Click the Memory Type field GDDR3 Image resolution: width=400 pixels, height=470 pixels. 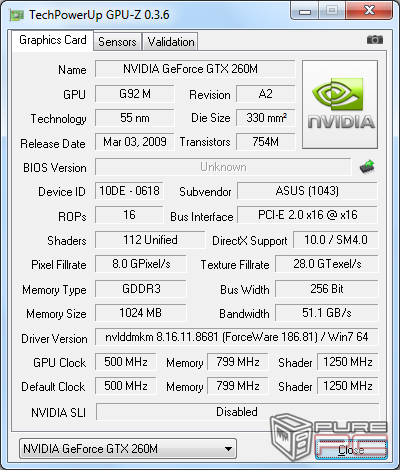point(141,289)
